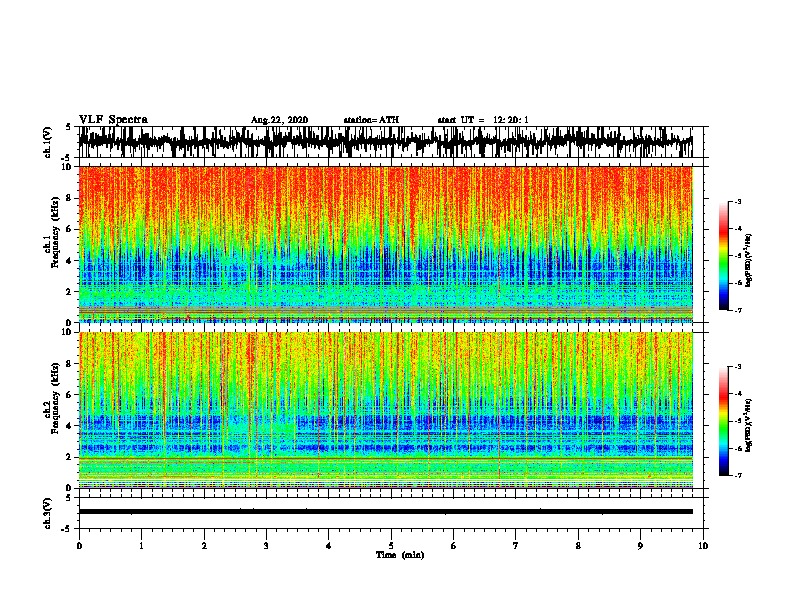Click the ch.1 waveform trace at the top
Image resolution: width=792 pixels, height=612 pixels.
pyautogui.click(x=385, y=142)
